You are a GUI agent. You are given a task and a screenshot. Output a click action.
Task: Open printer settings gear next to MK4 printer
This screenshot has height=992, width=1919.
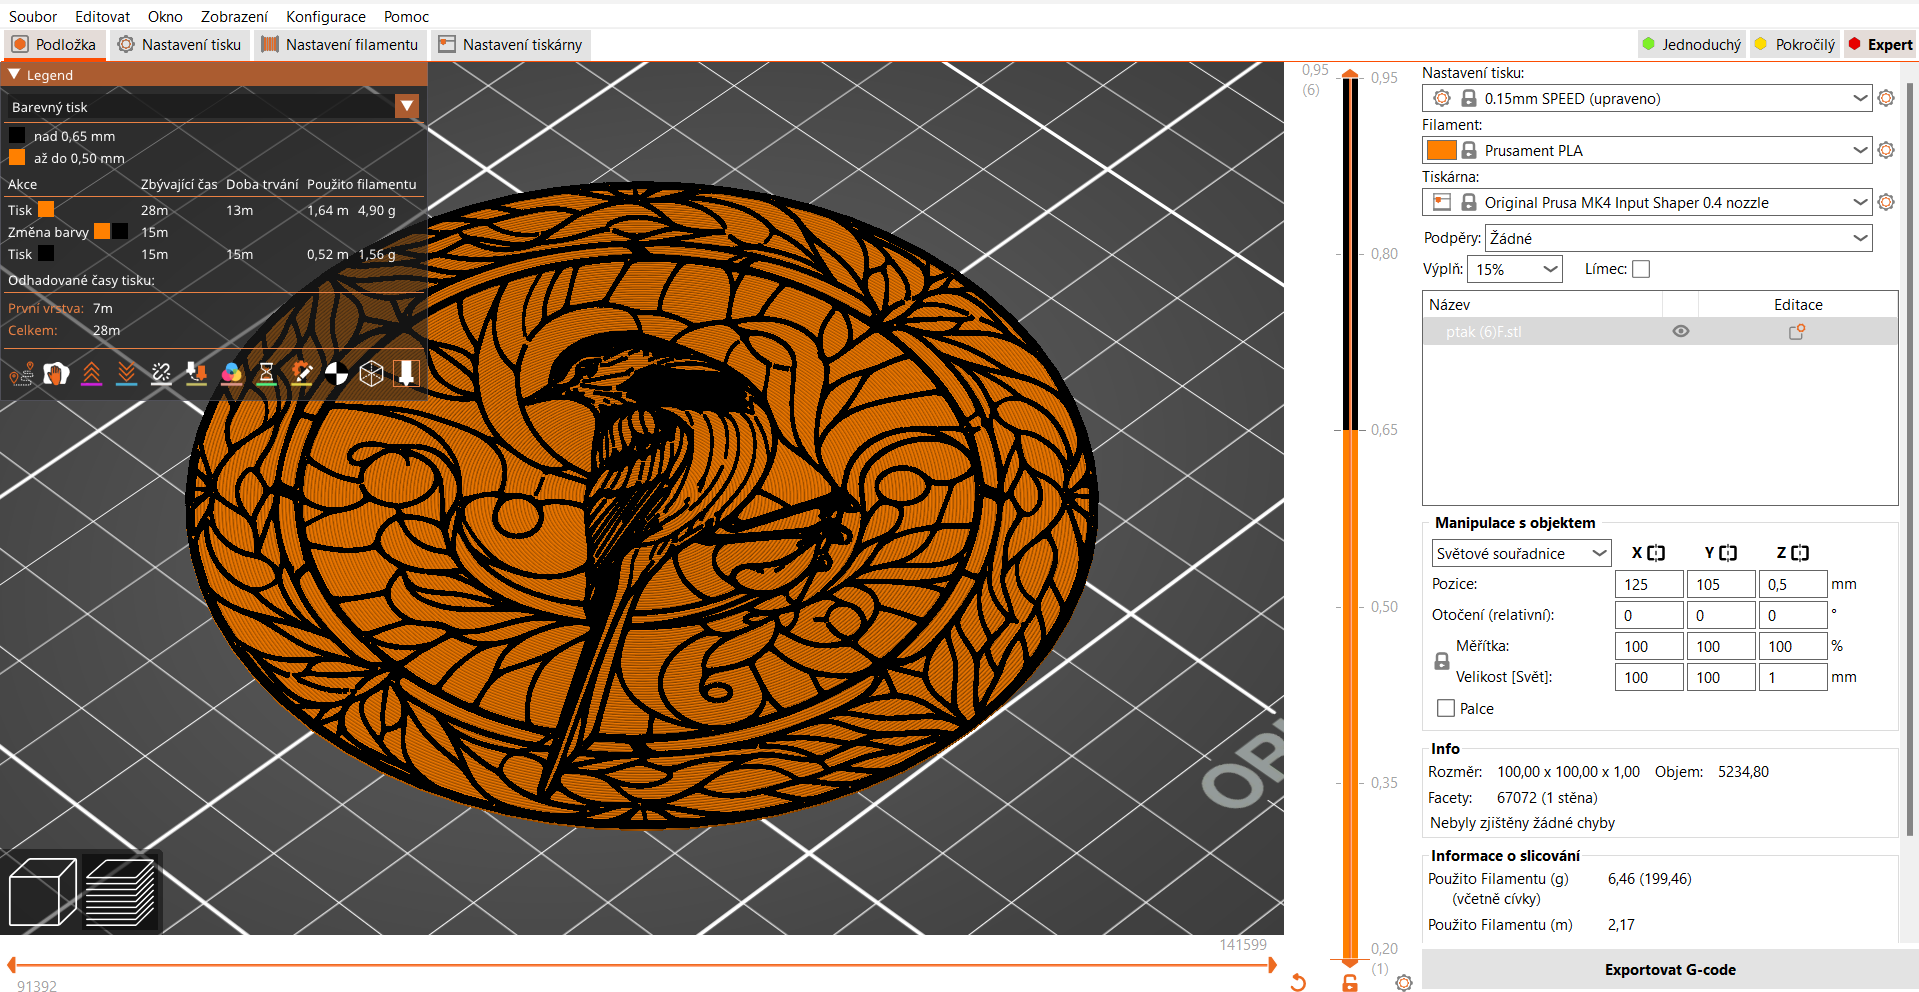coord(1886,202)
